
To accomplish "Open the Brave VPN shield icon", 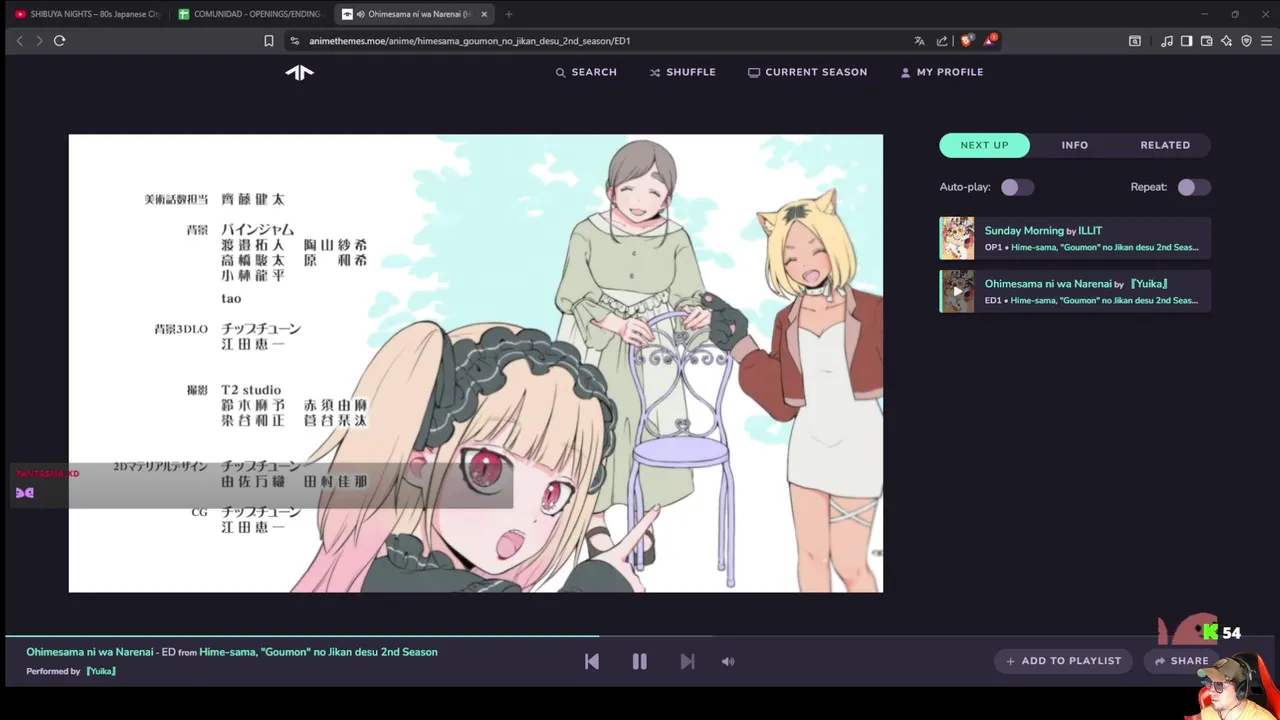I will tap(1246, 41).
